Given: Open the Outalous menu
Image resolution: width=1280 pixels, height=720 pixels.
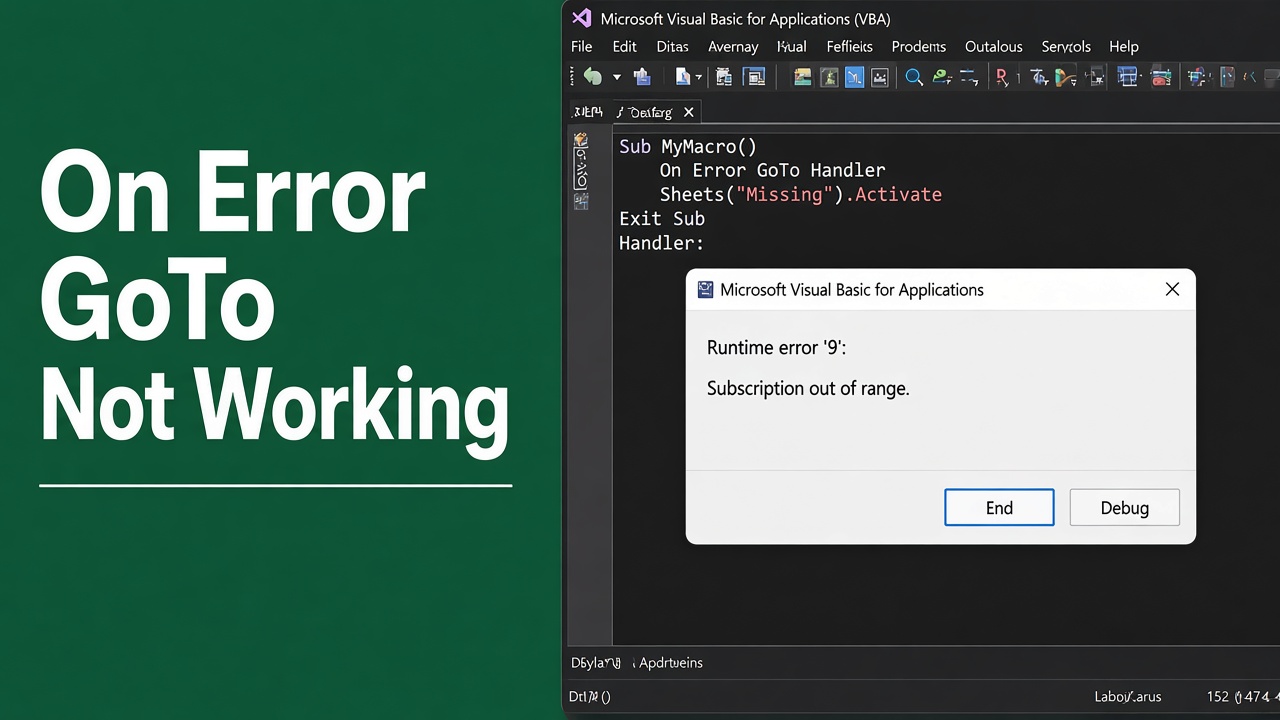Looking at the screenshot, I should [x=994, y=46].
